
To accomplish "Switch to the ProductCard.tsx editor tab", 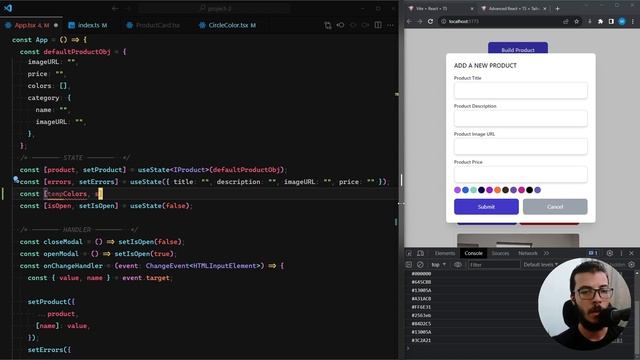I will click(153, 25).
